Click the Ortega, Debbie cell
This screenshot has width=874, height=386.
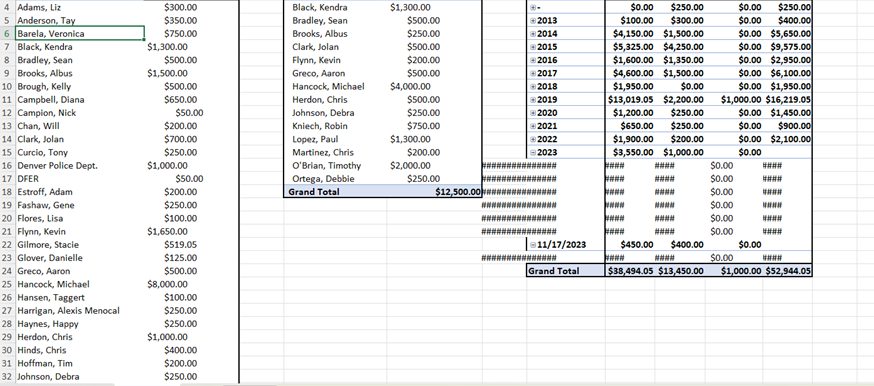click(335, 179)
